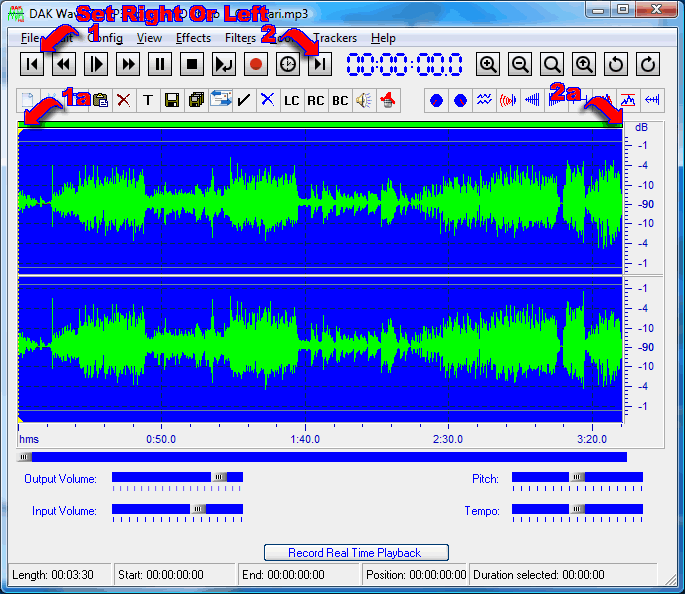The image size is (685, 594).
Task: Start recording with the red record button
Action: tap(256, 64)
